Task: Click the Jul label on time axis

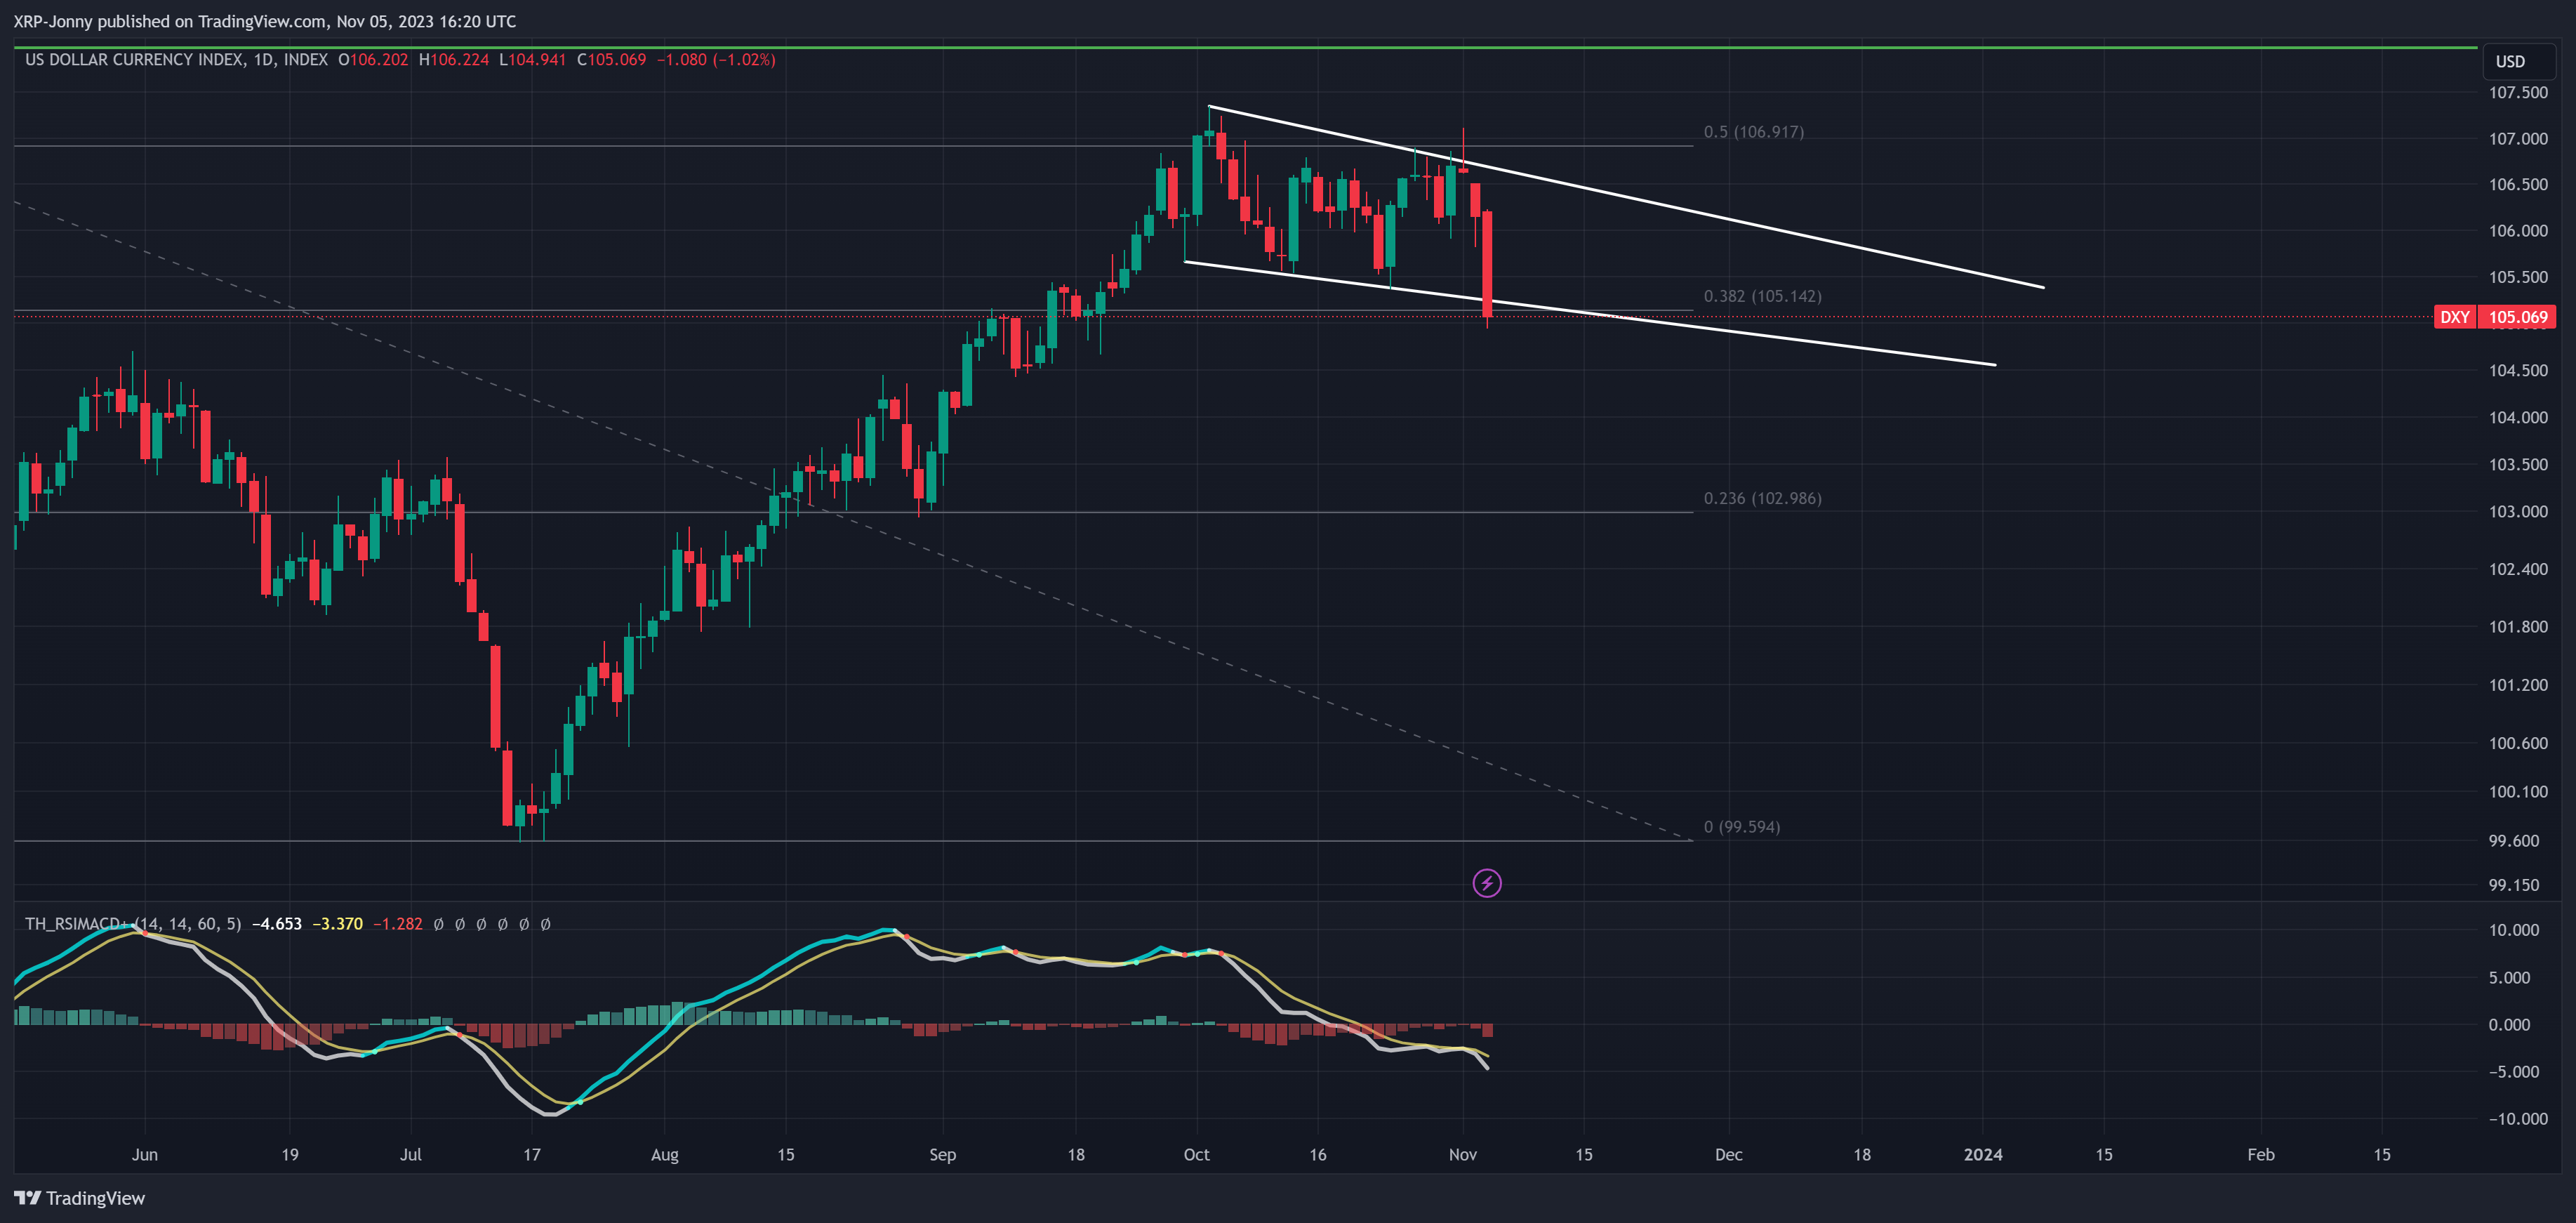Action: pyautogui.click(x=410, y=1154)
